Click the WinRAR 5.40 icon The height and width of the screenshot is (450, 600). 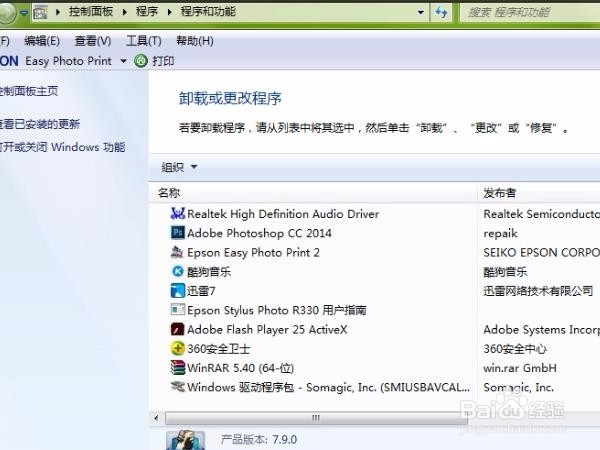178,368
